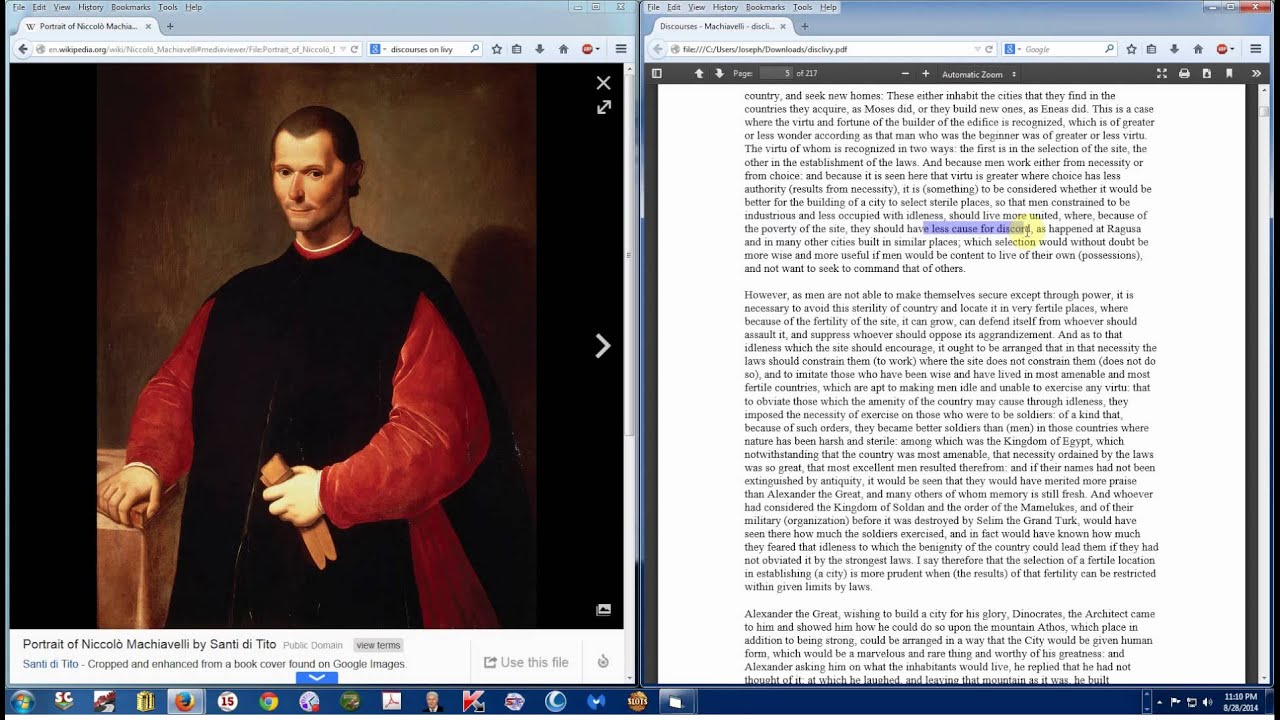
Task: Go to previous page in PDF viewer
Action: pos(699,73)
